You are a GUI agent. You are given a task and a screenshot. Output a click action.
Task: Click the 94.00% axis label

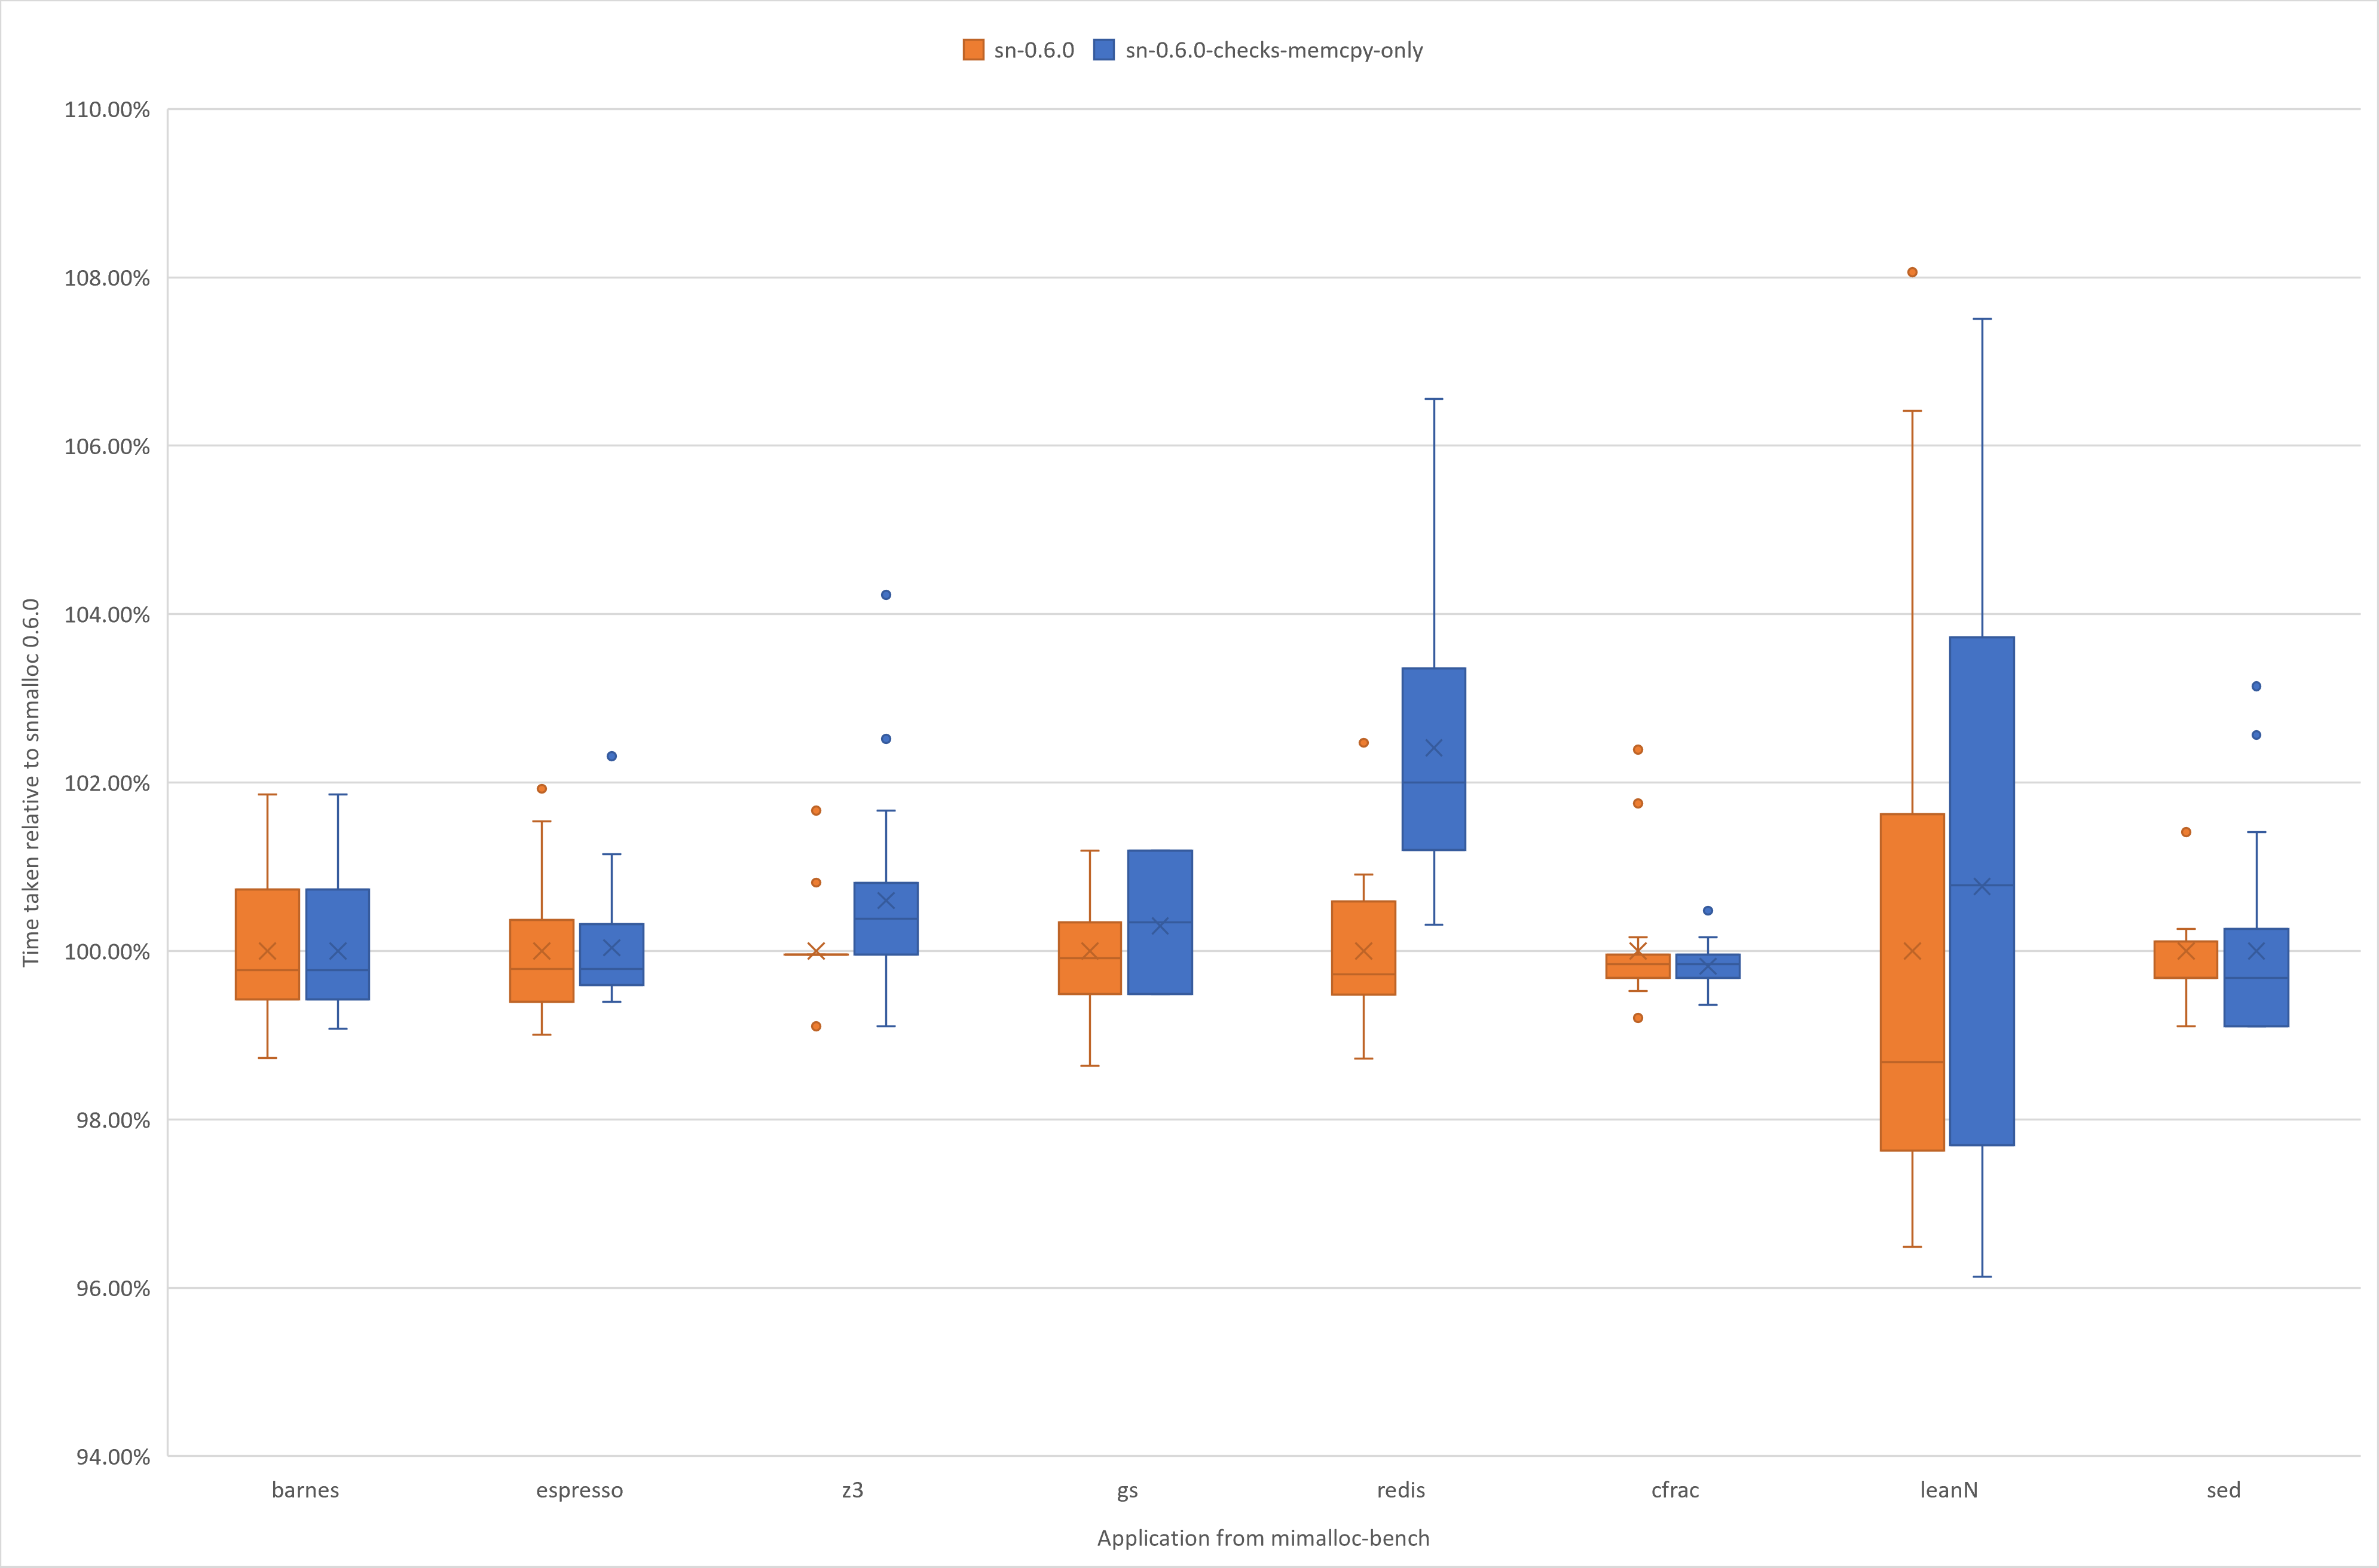tap(113, 1457)
